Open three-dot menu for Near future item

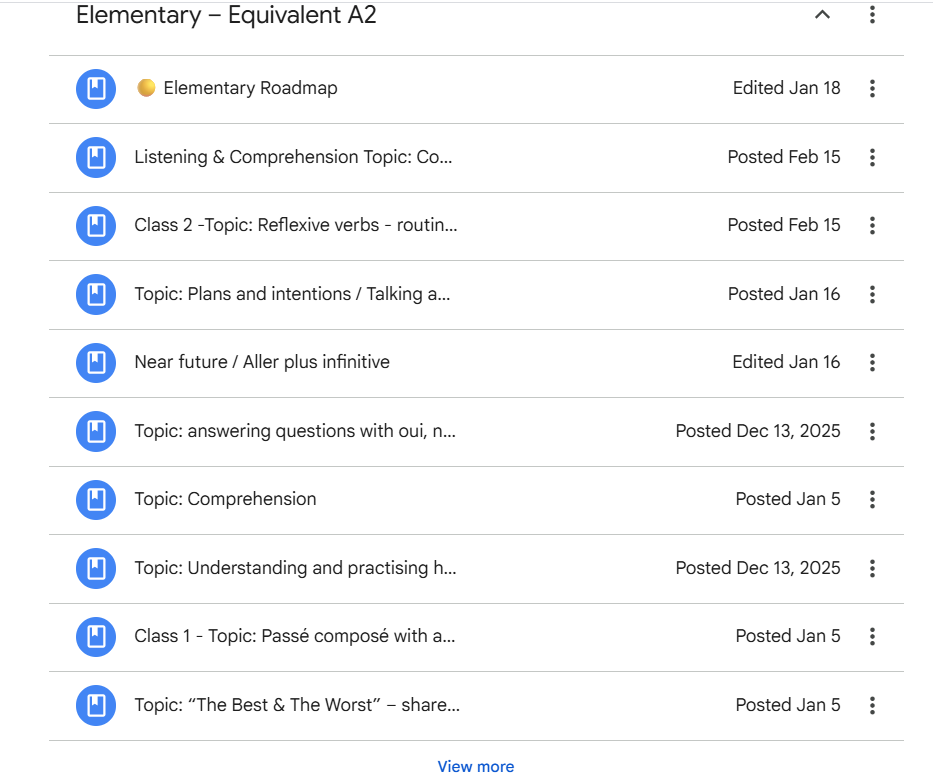point(872,363)
